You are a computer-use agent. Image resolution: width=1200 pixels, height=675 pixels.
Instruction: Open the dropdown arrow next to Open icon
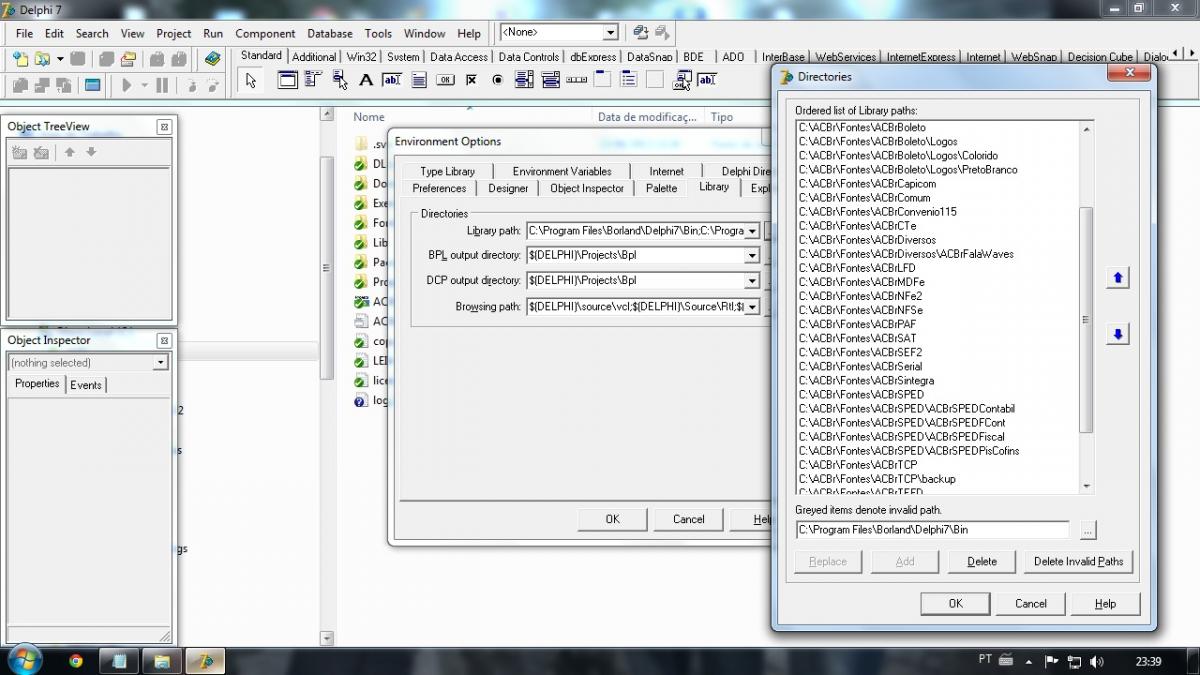coord(60,59)
